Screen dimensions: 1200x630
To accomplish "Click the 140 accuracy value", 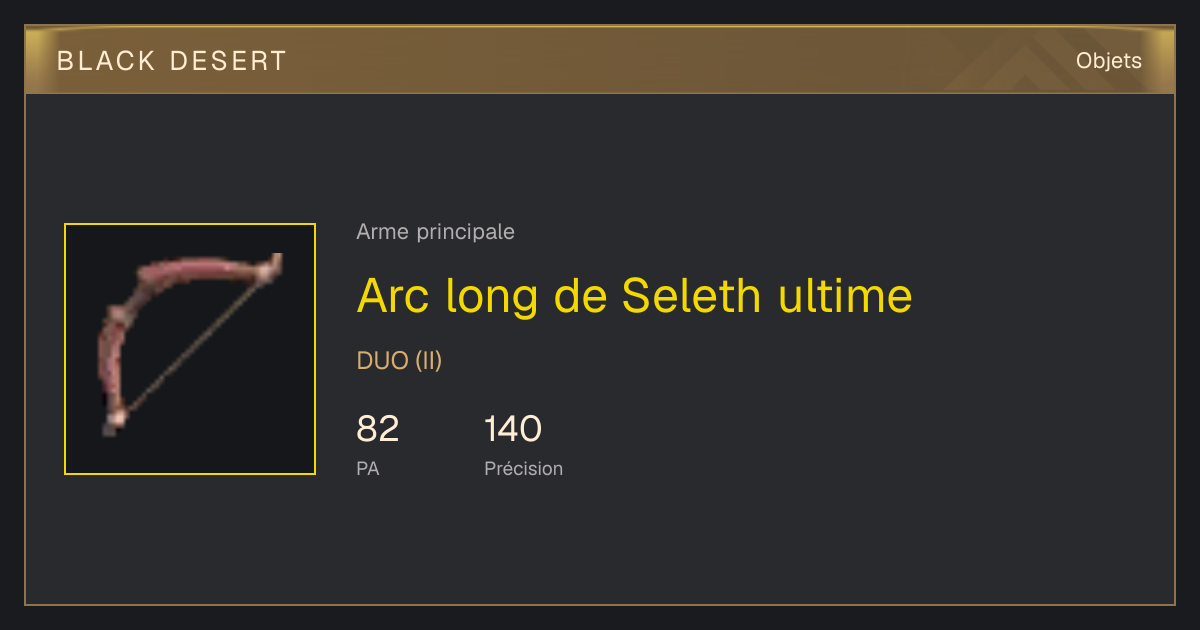I will tap(513, 429).
